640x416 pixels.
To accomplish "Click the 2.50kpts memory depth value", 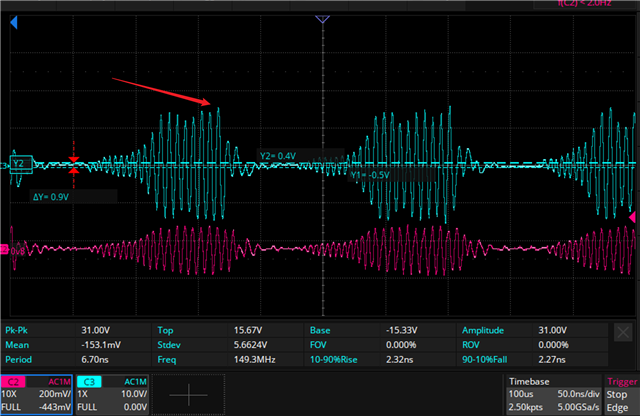I will [x=525, y=407].
